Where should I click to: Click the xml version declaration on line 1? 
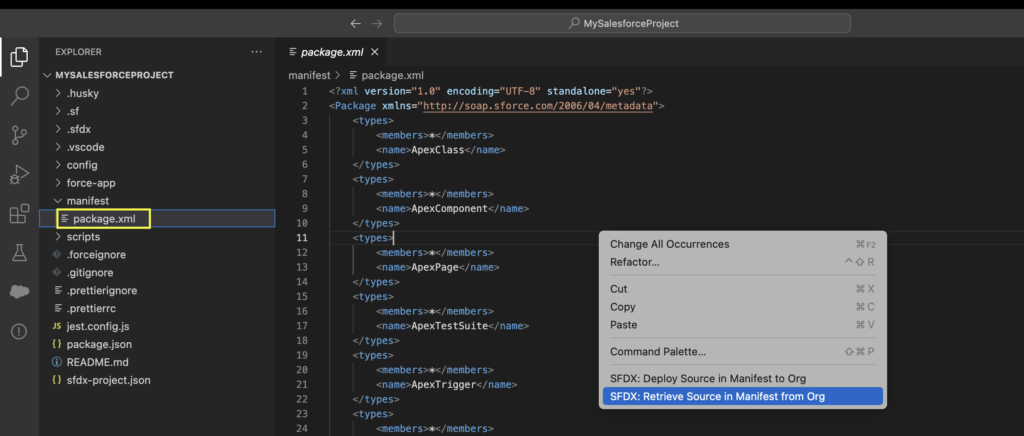490,91
